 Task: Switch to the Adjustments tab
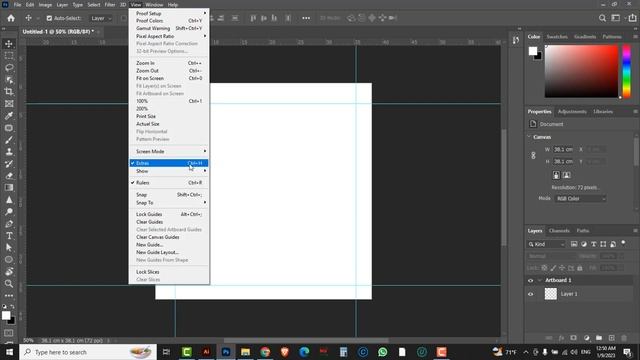572,112
